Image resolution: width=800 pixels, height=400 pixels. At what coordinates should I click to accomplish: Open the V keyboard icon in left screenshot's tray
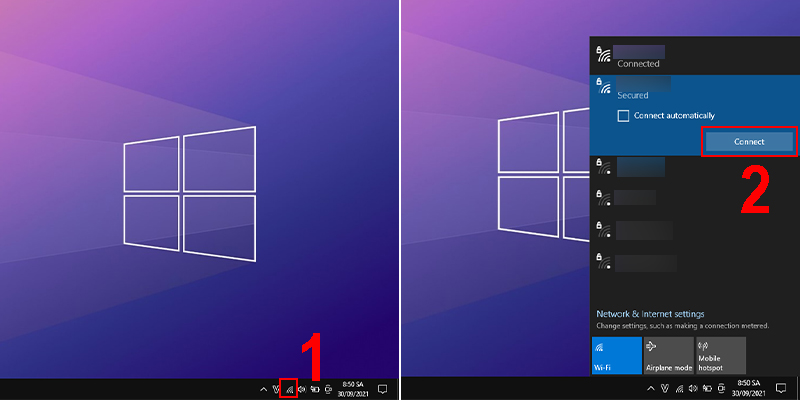pyautogui.click(x=276, y=389)
